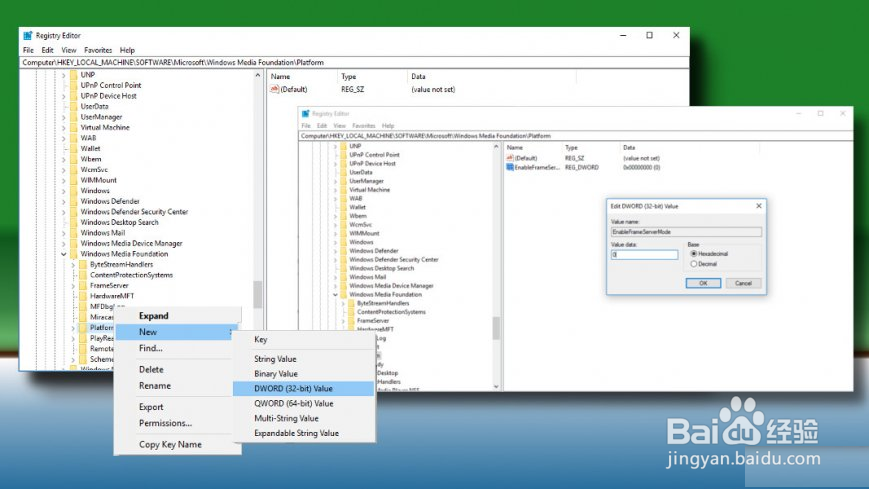Click the Windows folder icon in front window

click(74, 191)
